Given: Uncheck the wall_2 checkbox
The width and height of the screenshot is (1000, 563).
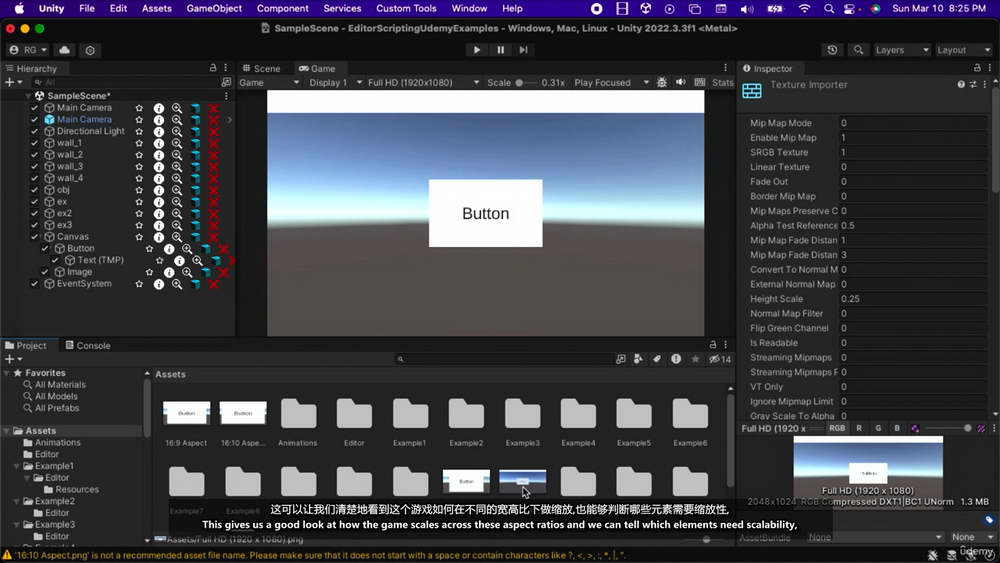Looking at the screenshot, I should [34, 155].
